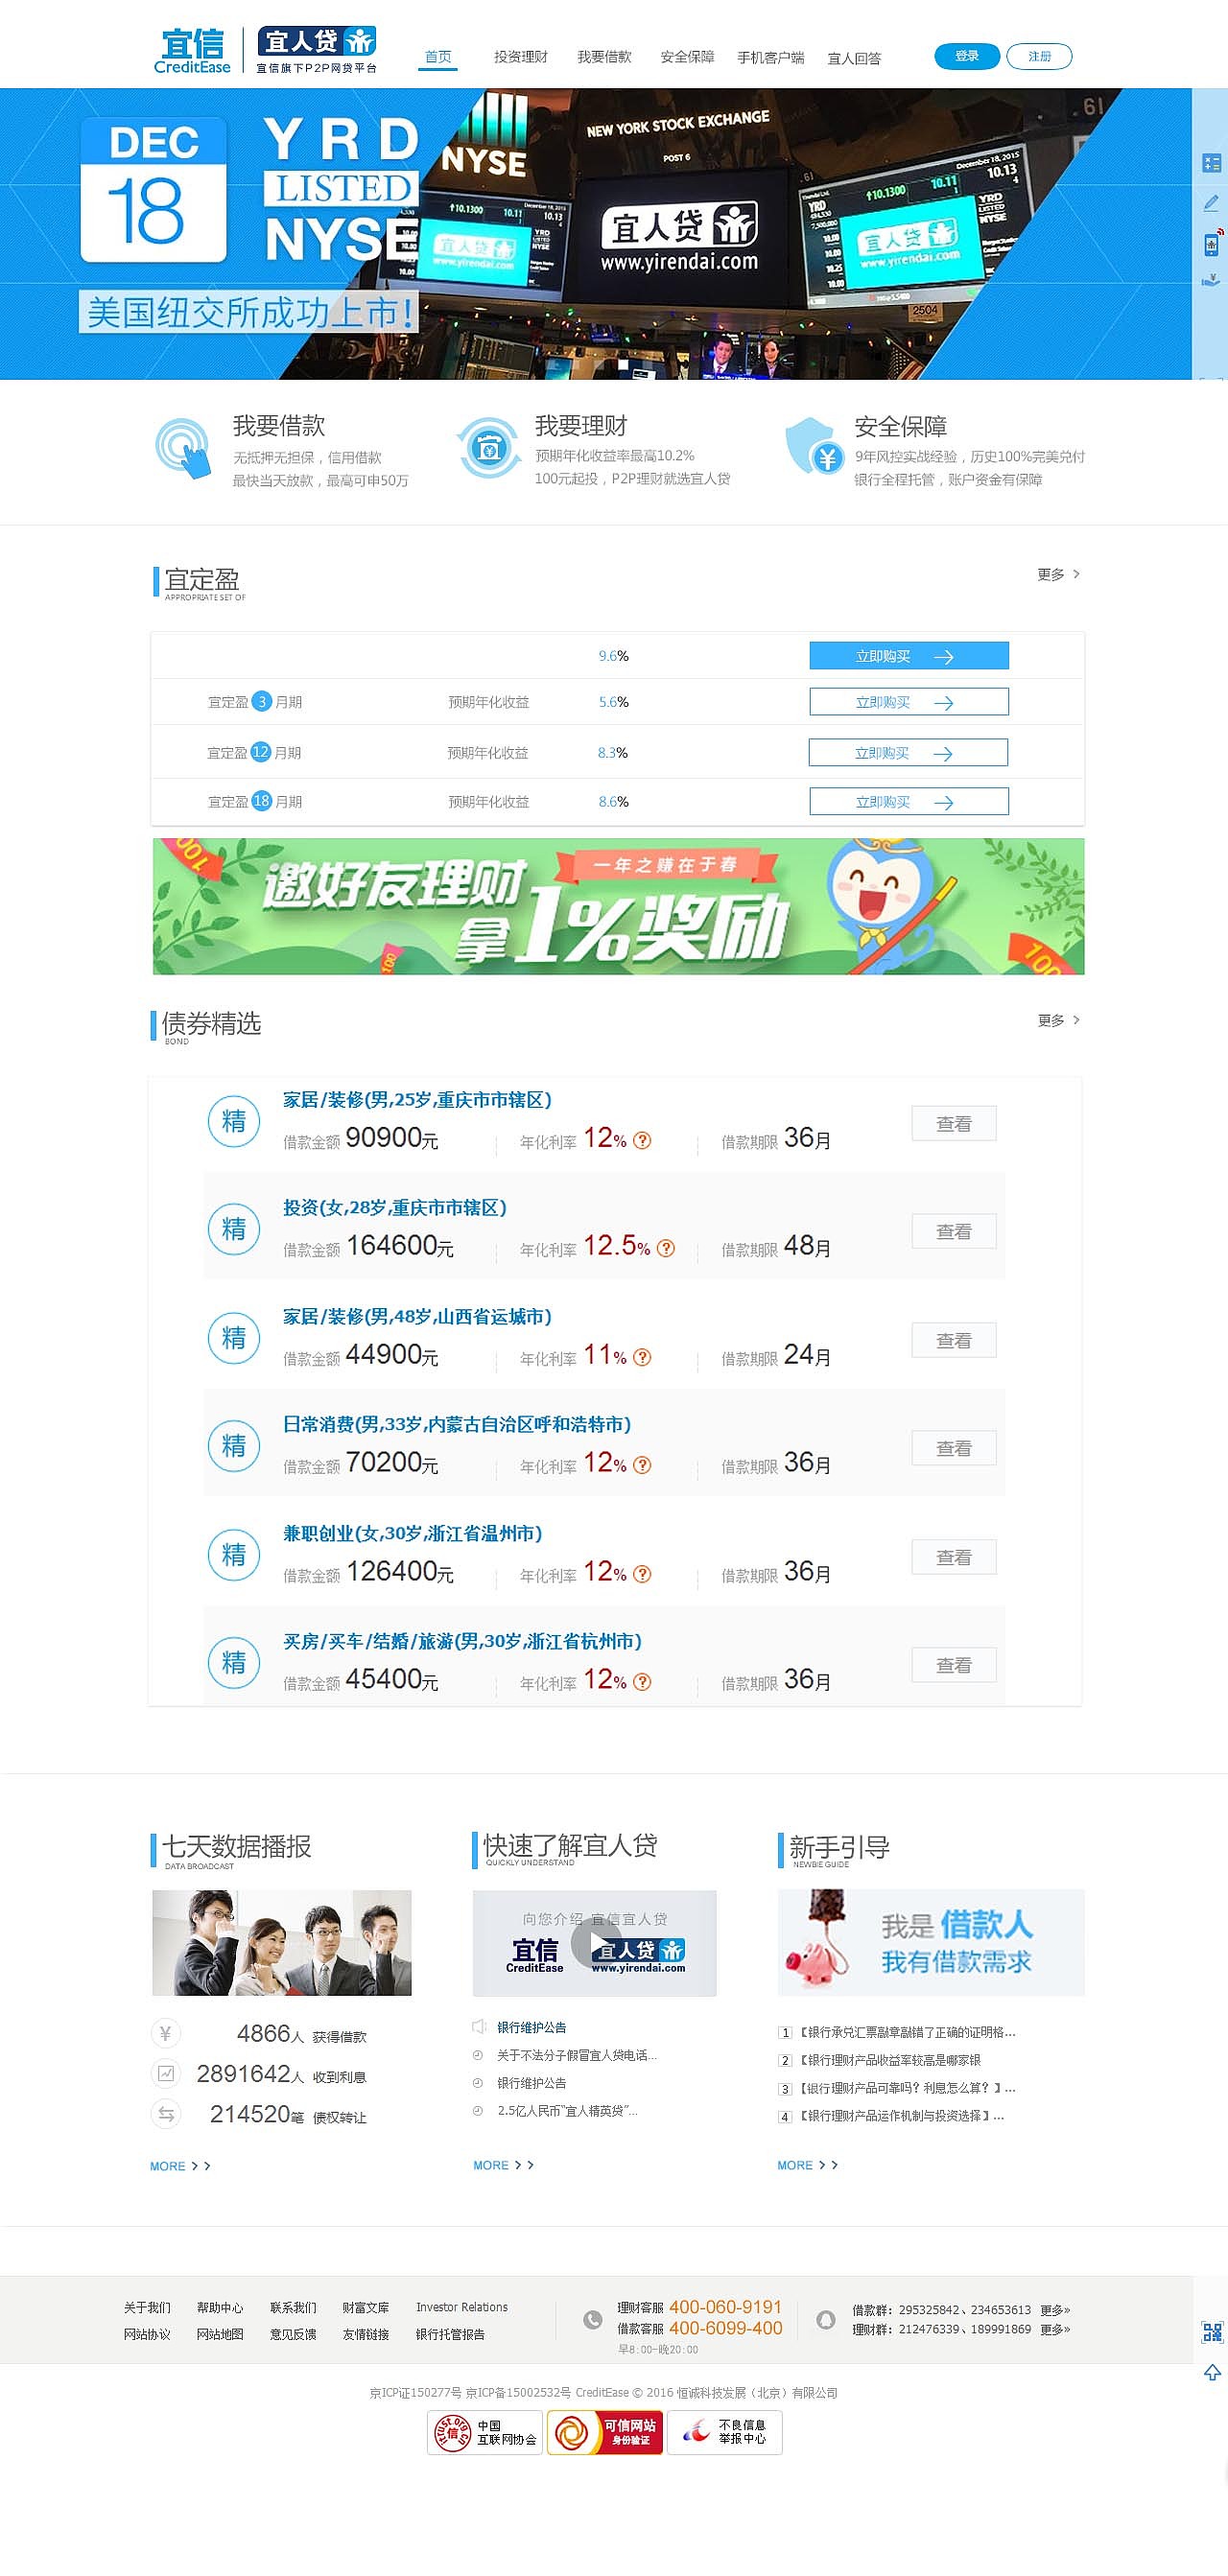
Task: Click the 邀好友理财拿1%奖励 banner
Action: (618, 906)
